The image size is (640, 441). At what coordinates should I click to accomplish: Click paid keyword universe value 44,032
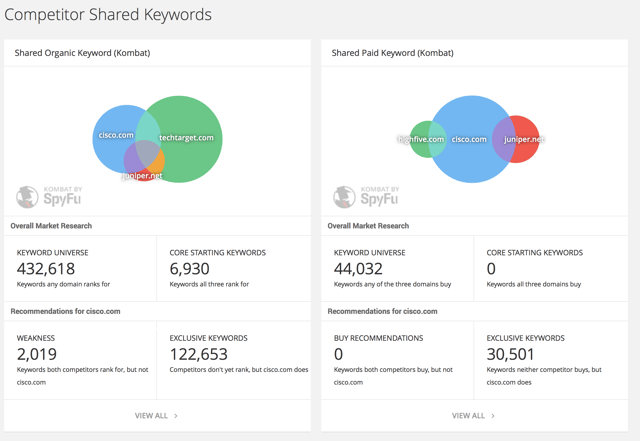(358, 269)
